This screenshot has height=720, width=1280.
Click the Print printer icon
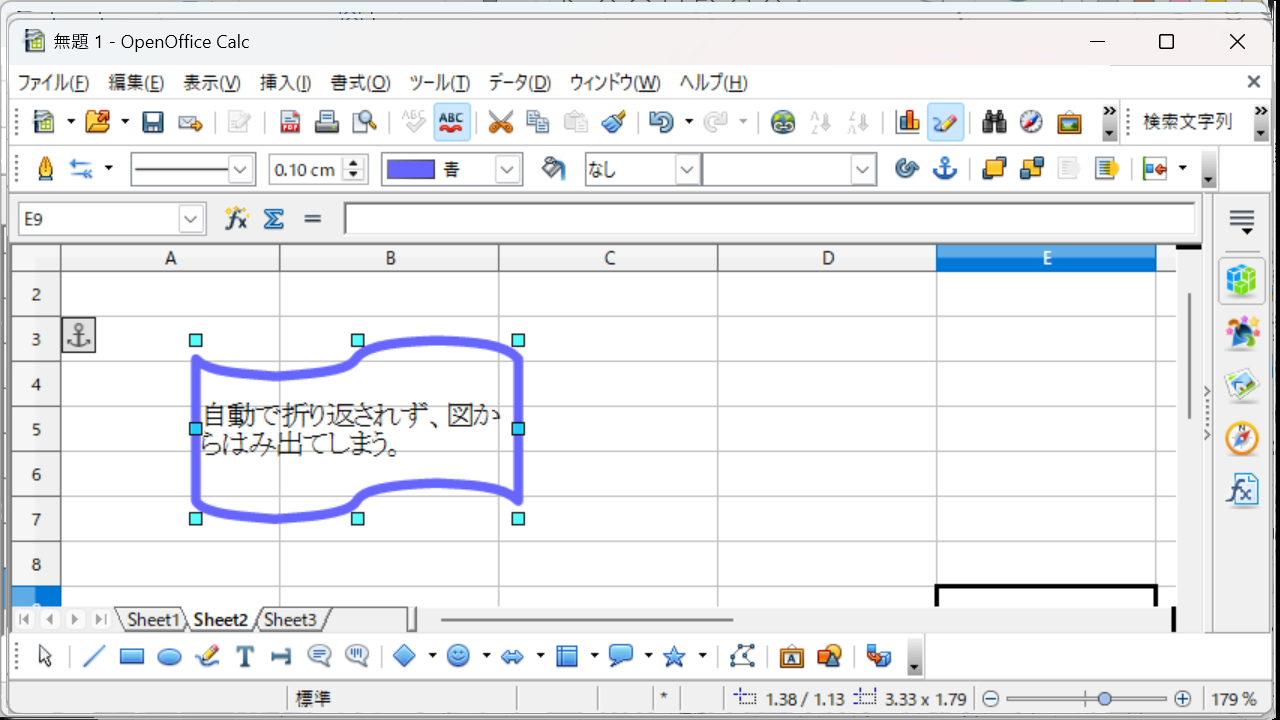327,122
